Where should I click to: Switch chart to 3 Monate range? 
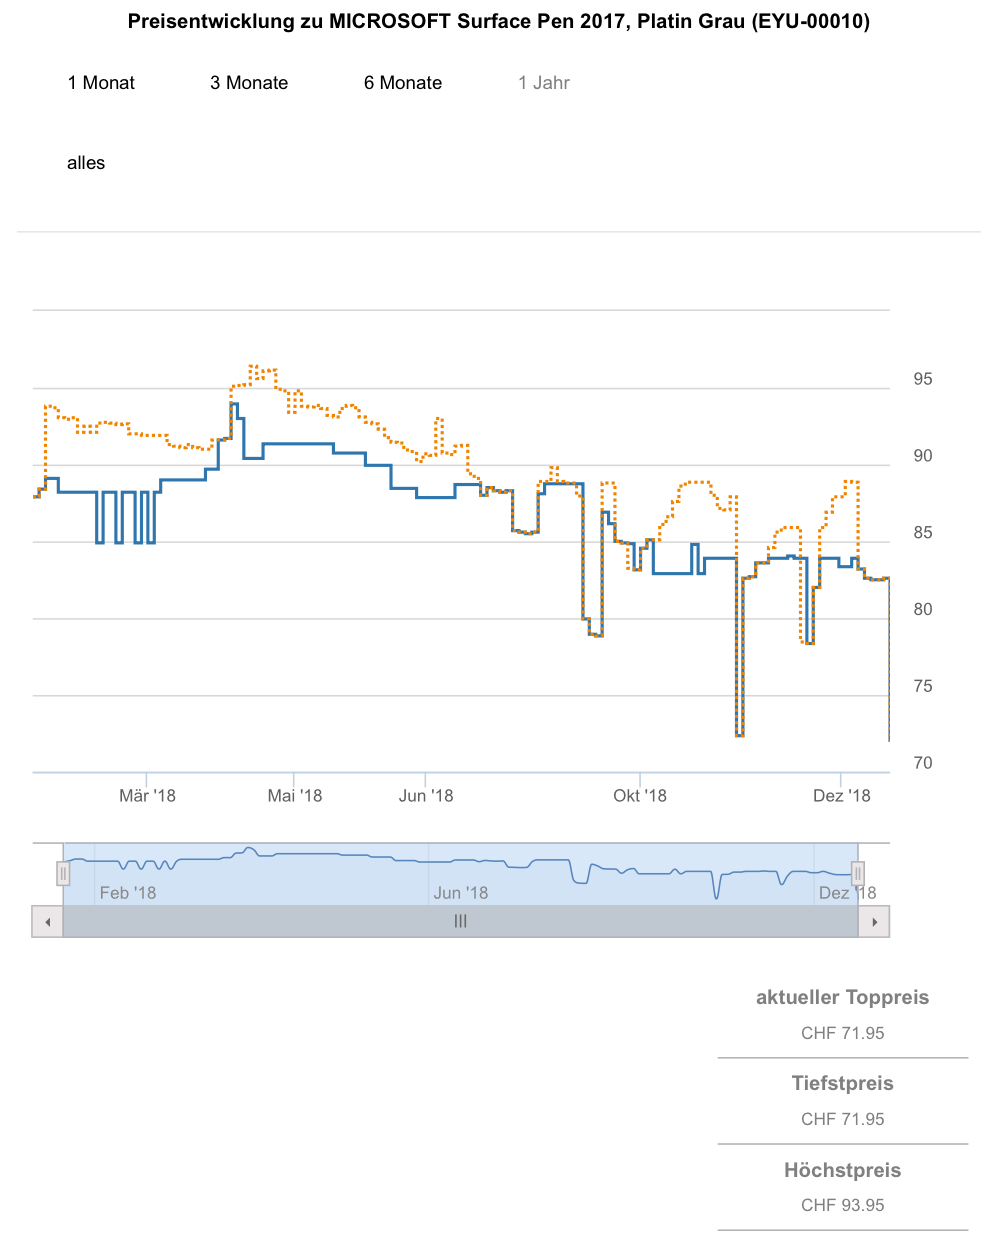pos(249,83)
